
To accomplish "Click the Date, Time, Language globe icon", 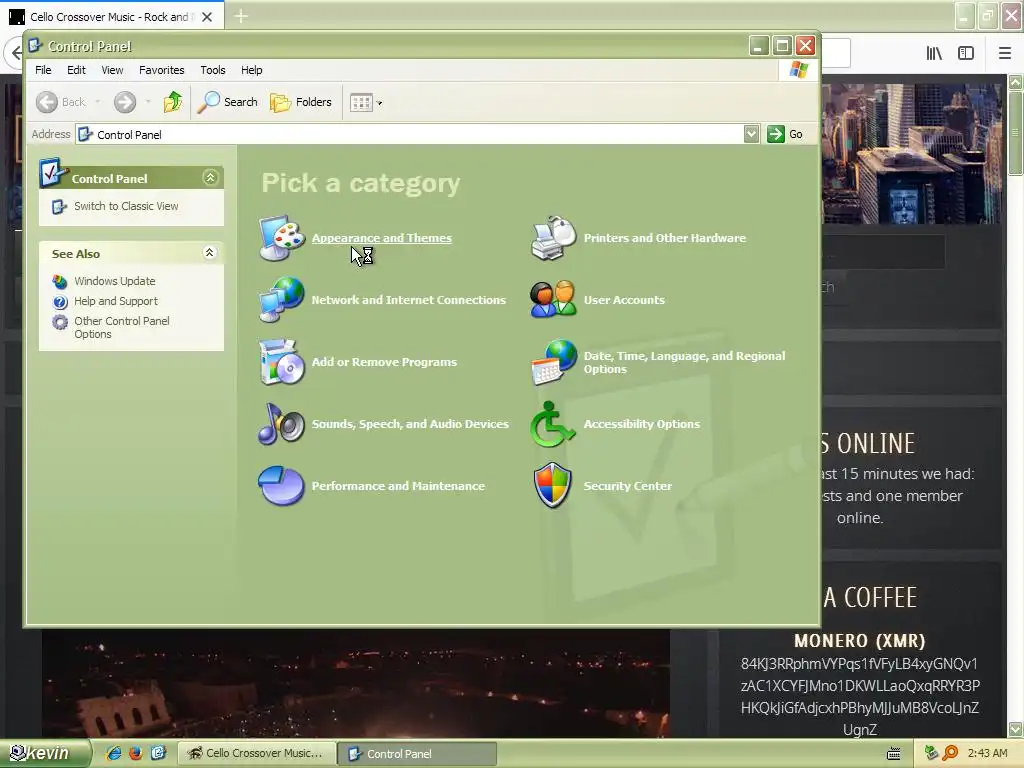I will click(x=553, y=362).
